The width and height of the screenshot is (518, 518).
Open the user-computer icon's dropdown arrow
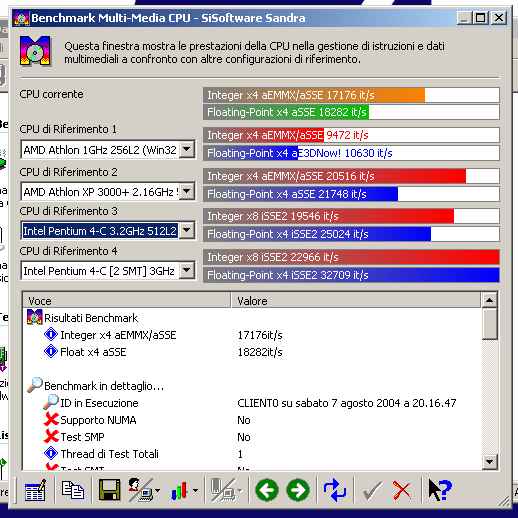click(x=157, y=491)
